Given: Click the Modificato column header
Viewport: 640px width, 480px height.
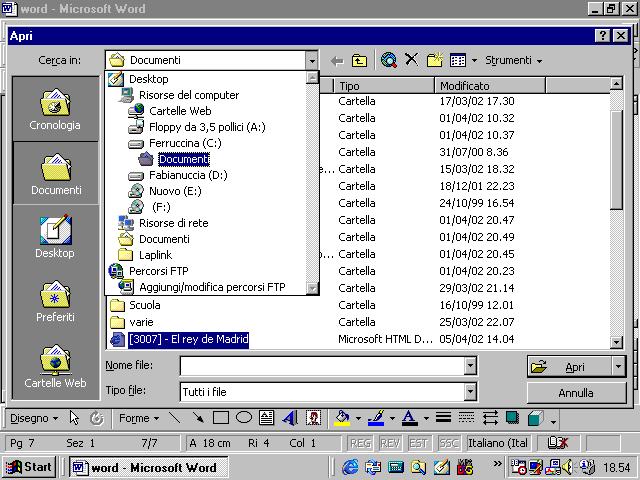Looking at the screenshot, I should pyautogui.click(x=490, y=86).
